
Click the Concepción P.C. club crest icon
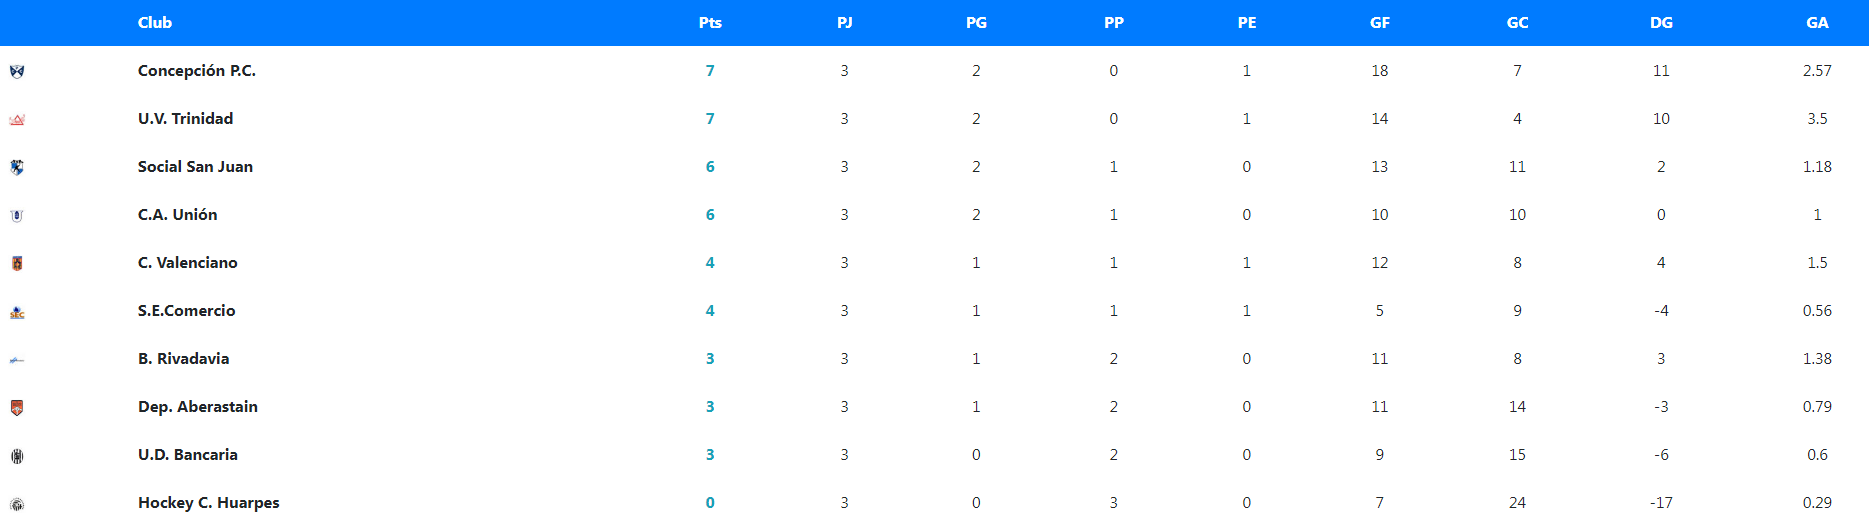17,71
